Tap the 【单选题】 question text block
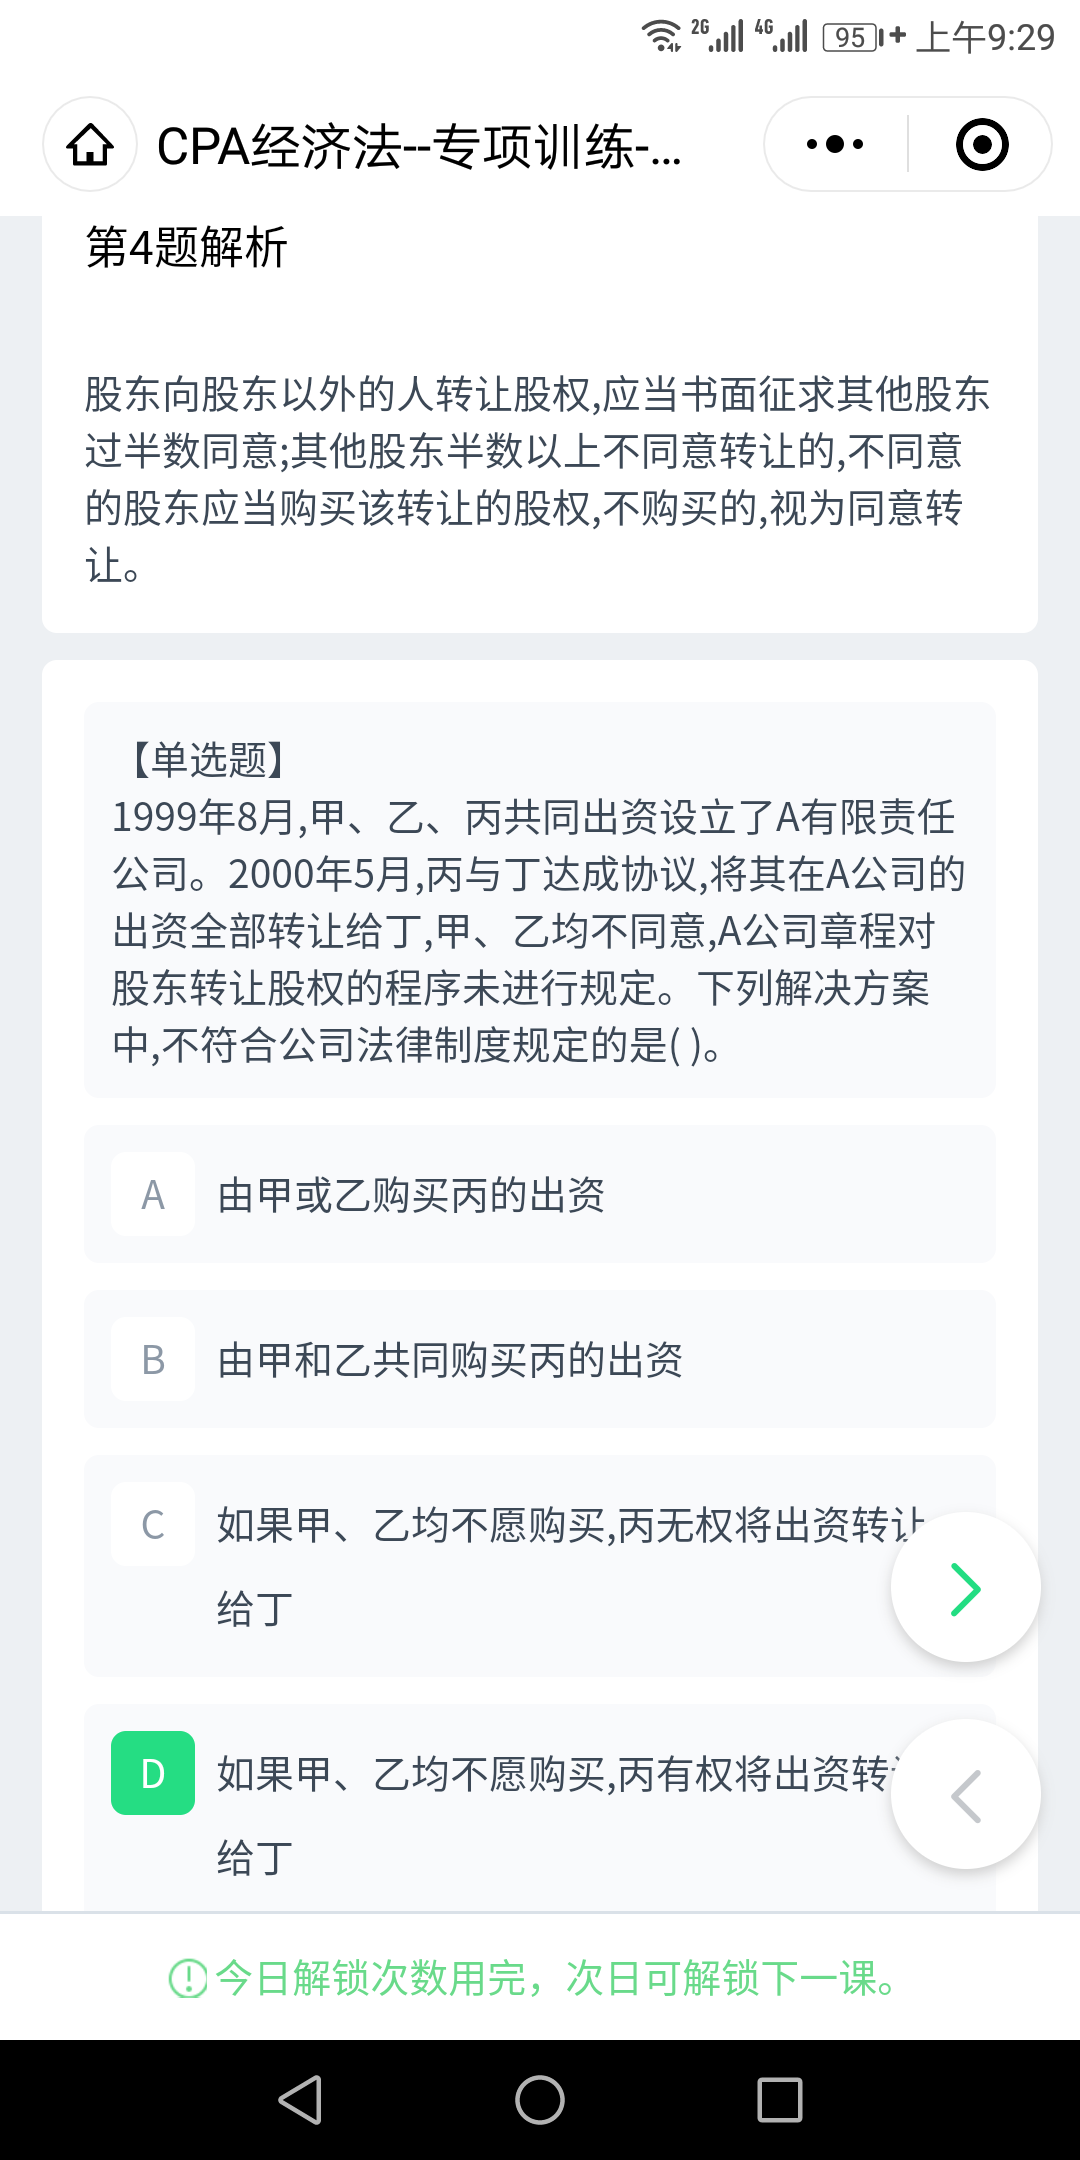This screenshot has height=2160, width=1080. tap(539, 900)
